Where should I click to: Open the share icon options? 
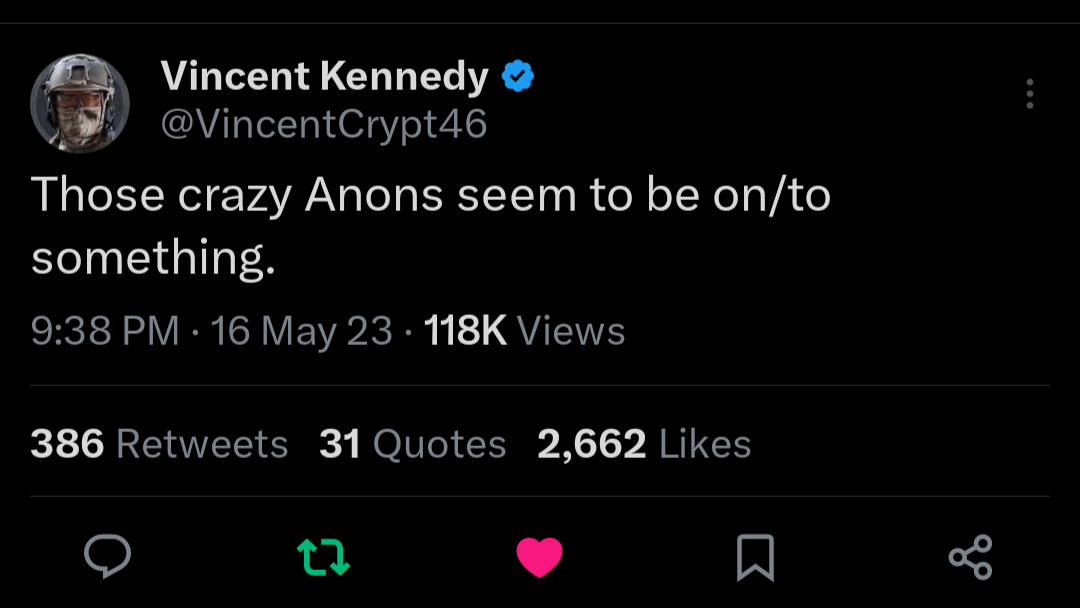click(x=970, y=557)
